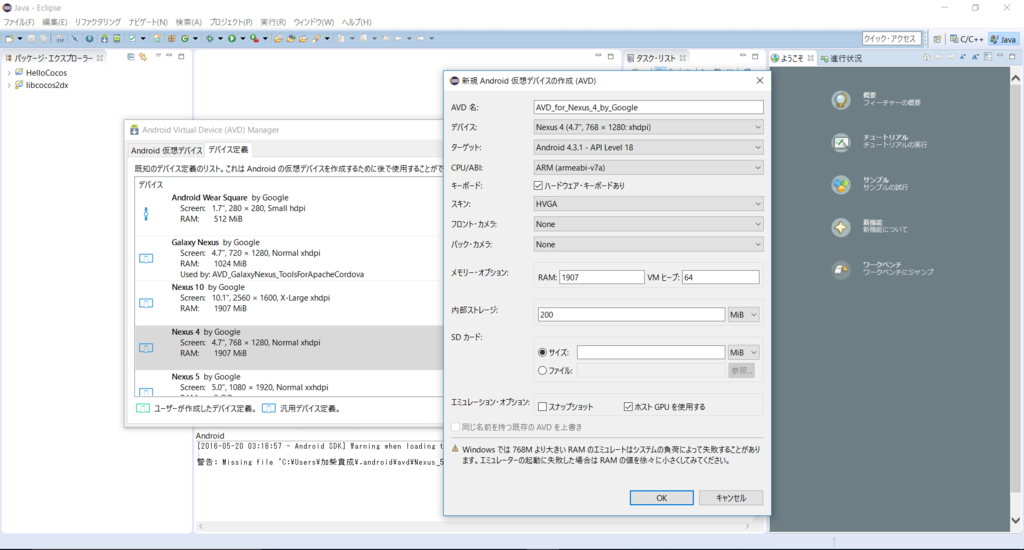Click the New Java Package toolbar icon
Image resolution: width=1024 pixels, height=550 pixels.
pyautogui.click(x=172, y=39)
